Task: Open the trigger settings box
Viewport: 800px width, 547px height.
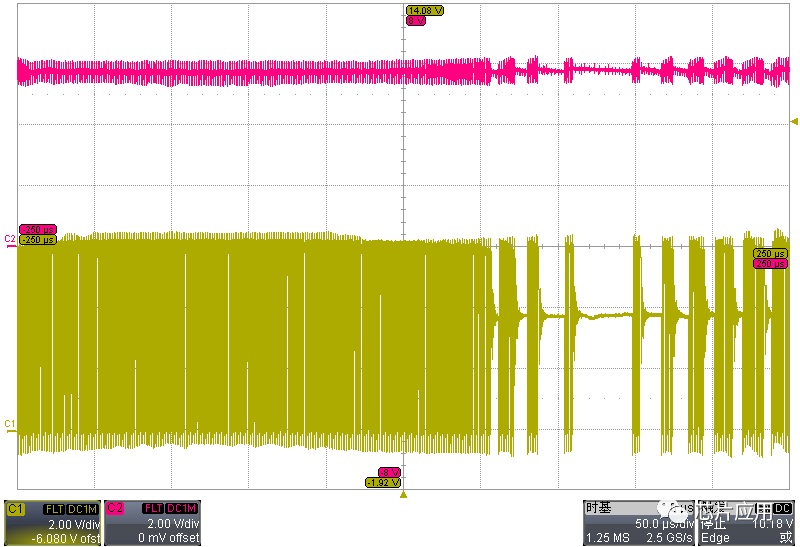Action: [747, 523]
